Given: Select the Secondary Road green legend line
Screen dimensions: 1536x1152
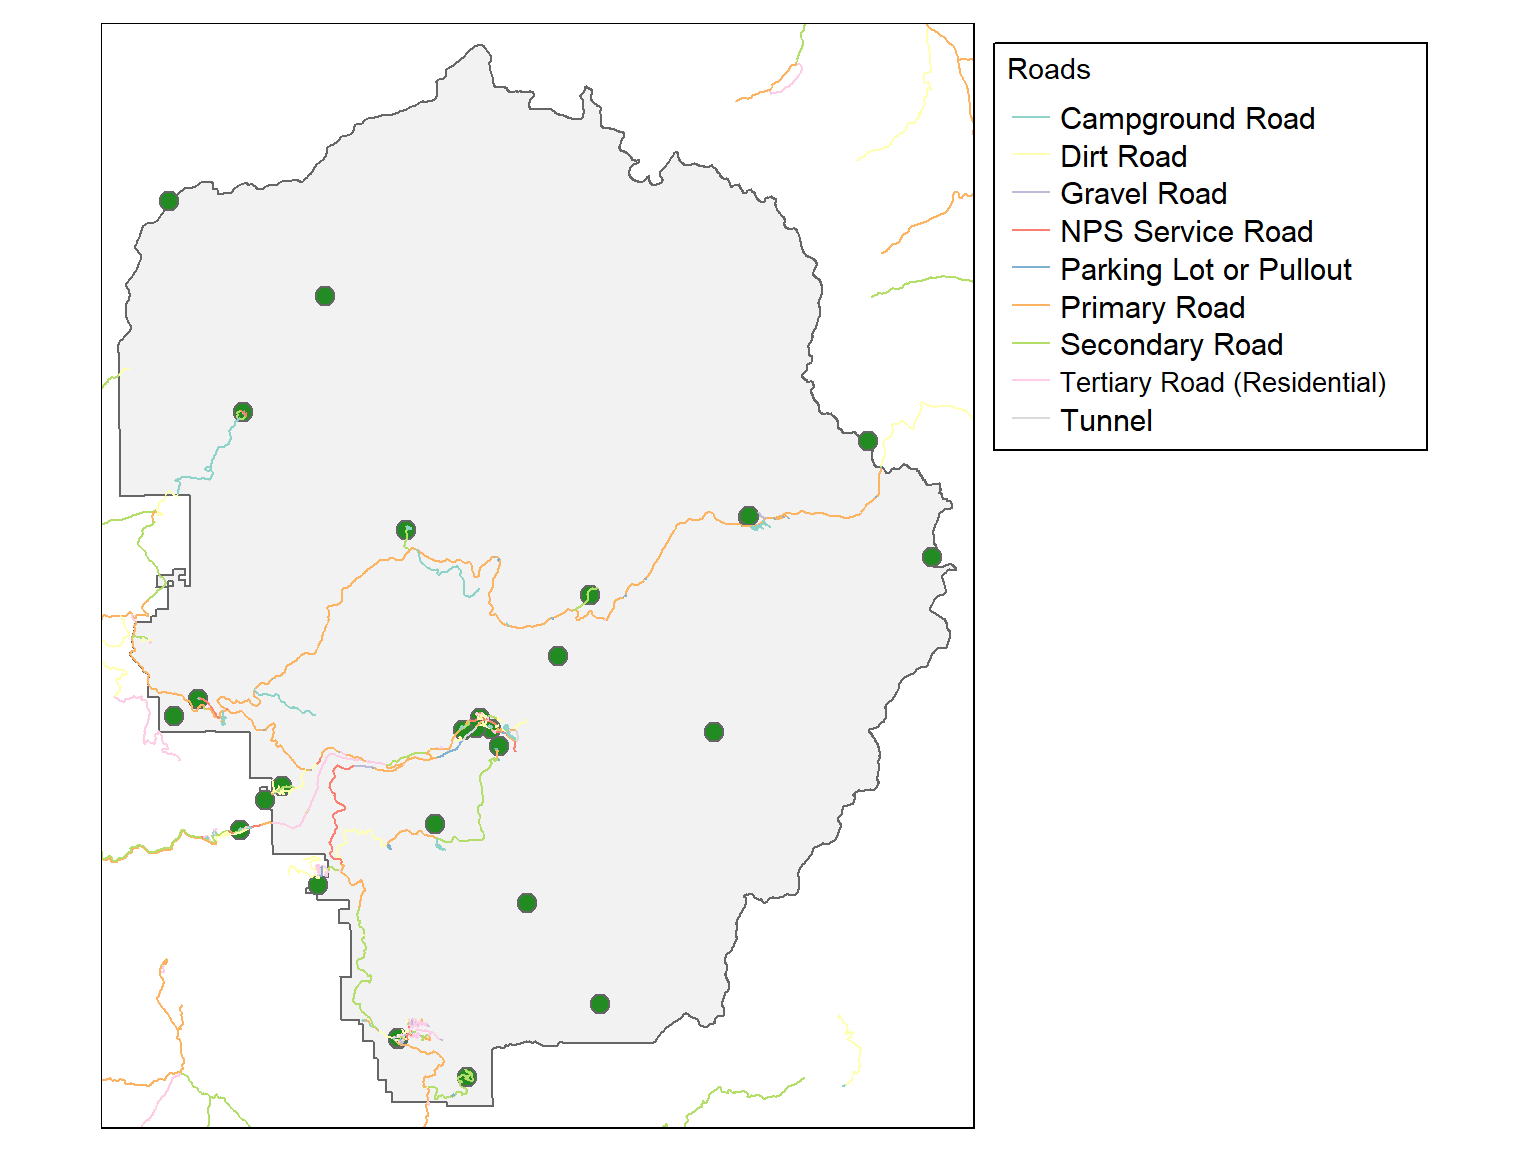Looking at the screenshot, I should 1030,345.
